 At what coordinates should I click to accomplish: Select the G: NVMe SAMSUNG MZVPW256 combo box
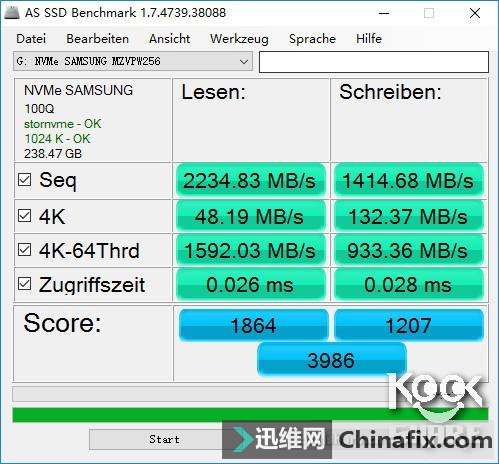(133, 61)
